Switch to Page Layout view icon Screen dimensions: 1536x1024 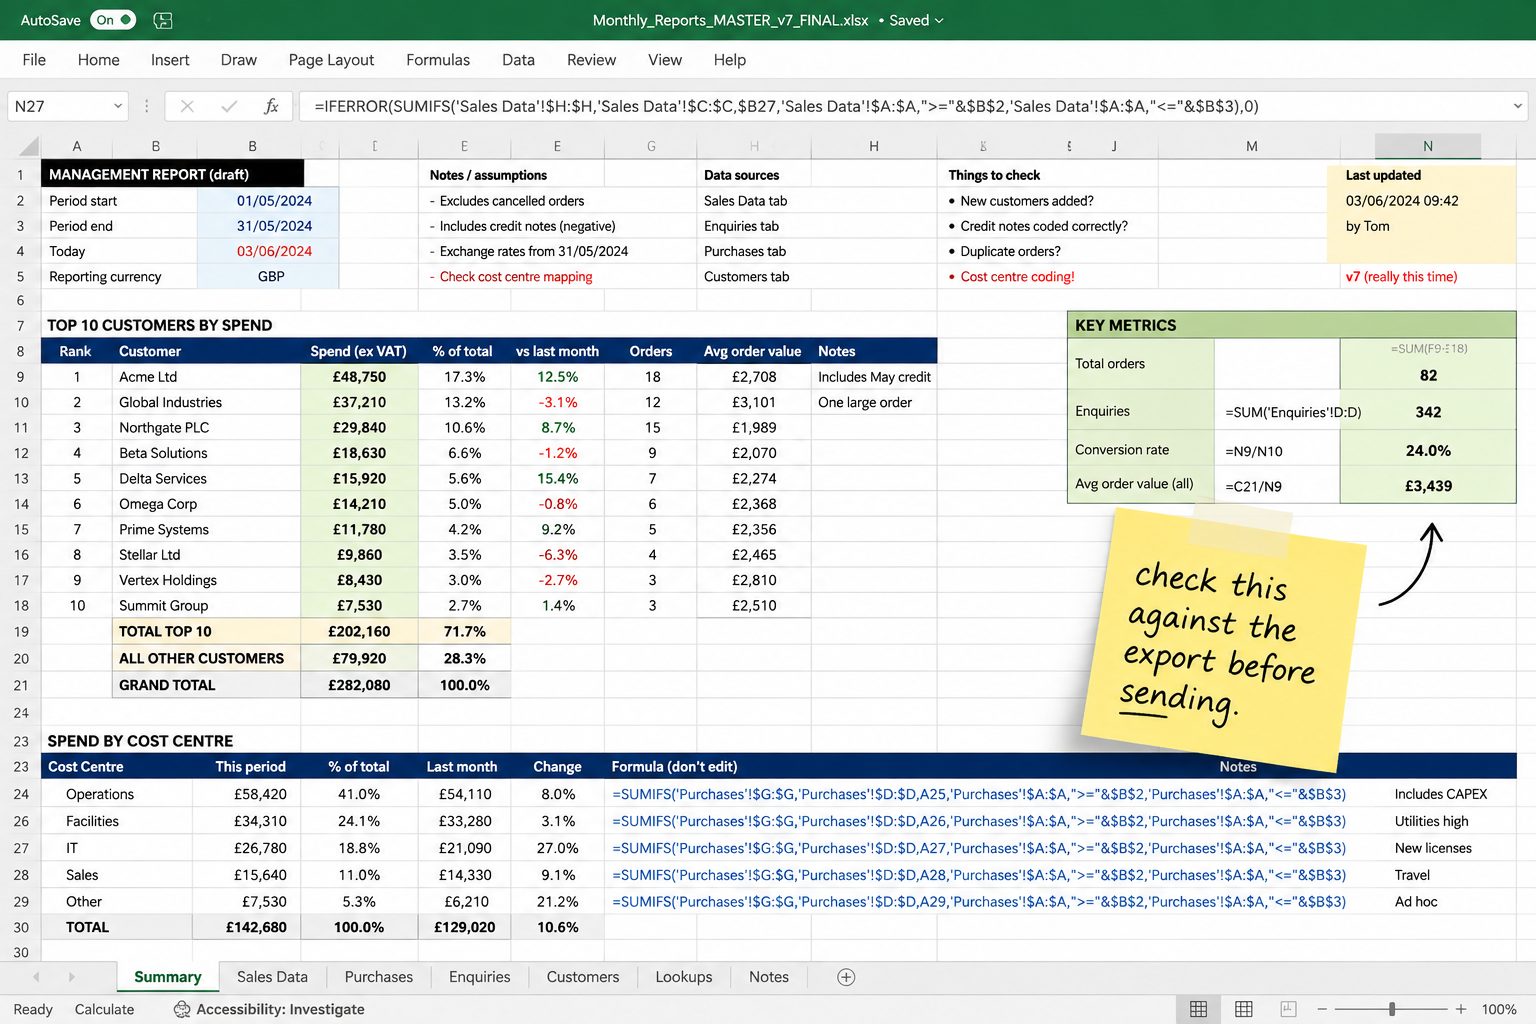[1244, 1009]
